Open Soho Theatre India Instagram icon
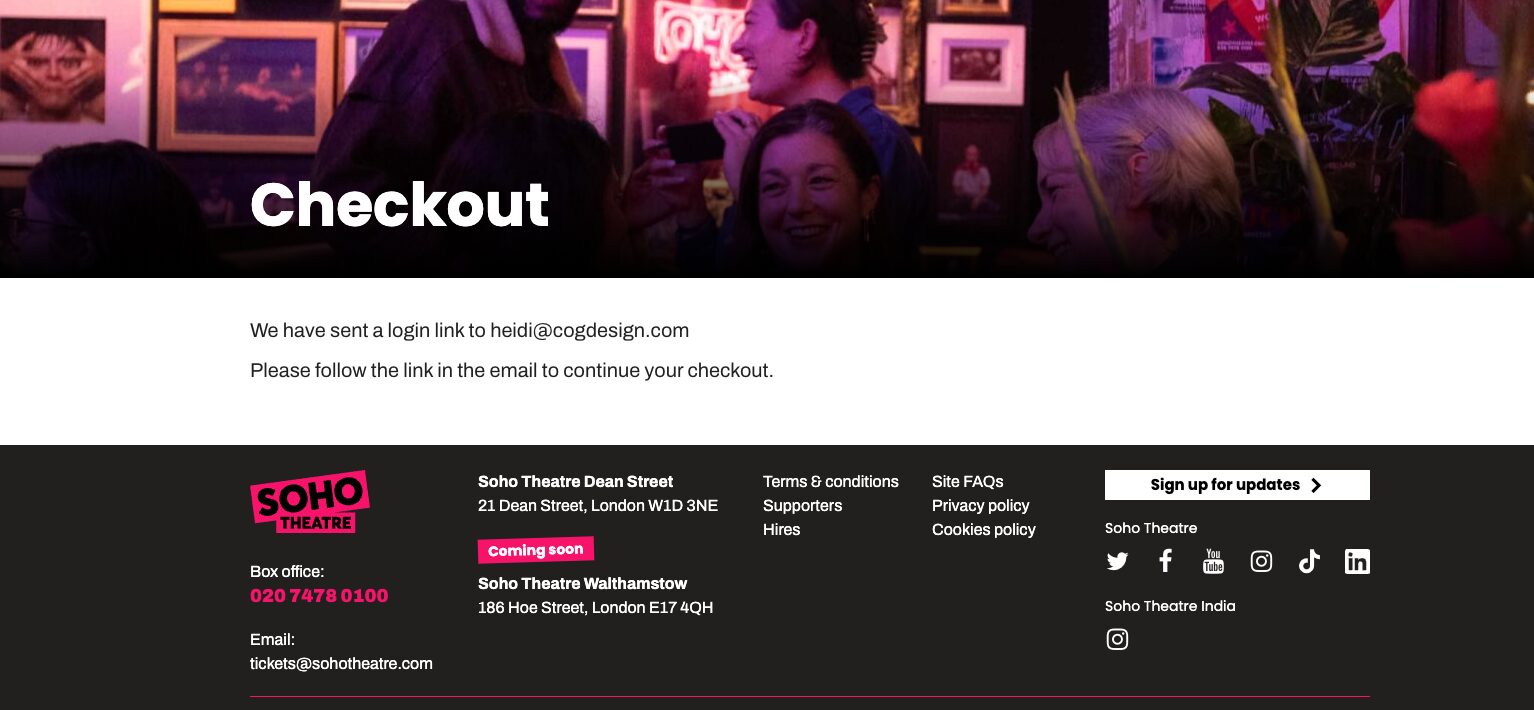Viewport: 1534px width, 710px height. point(1117,639)
